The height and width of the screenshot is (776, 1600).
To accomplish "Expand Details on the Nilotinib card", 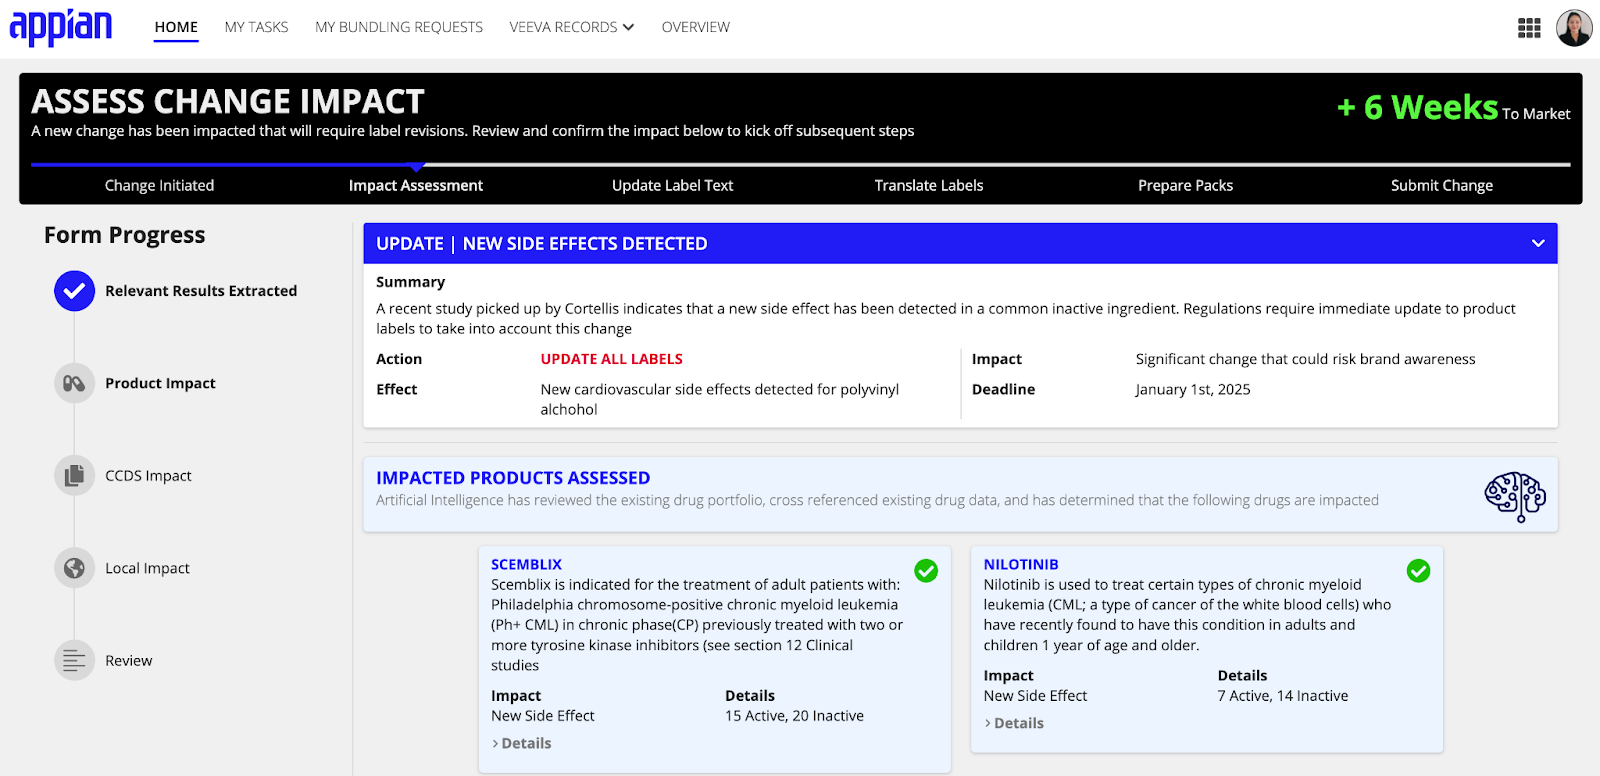I will click(1014, 723).
